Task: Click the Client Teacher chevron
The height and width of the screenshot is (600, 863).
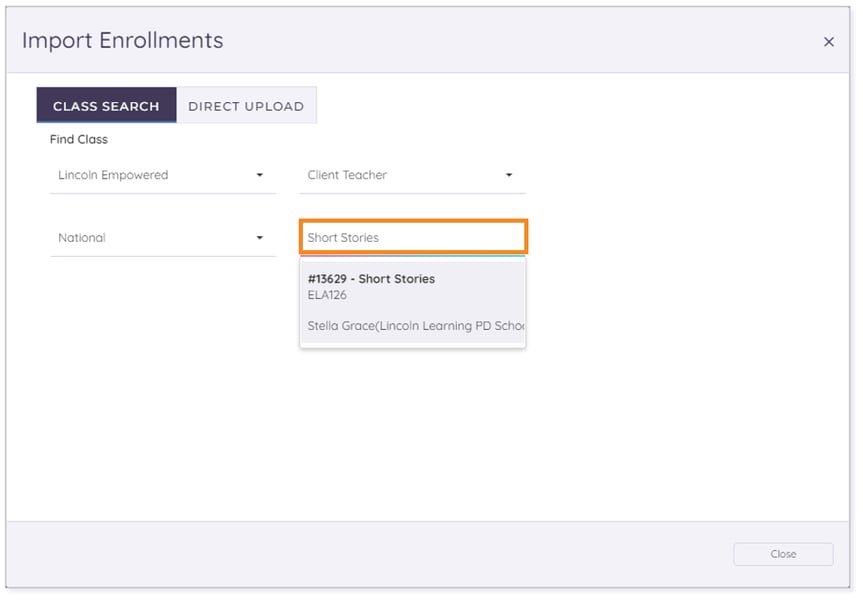Action: (509, 175)
